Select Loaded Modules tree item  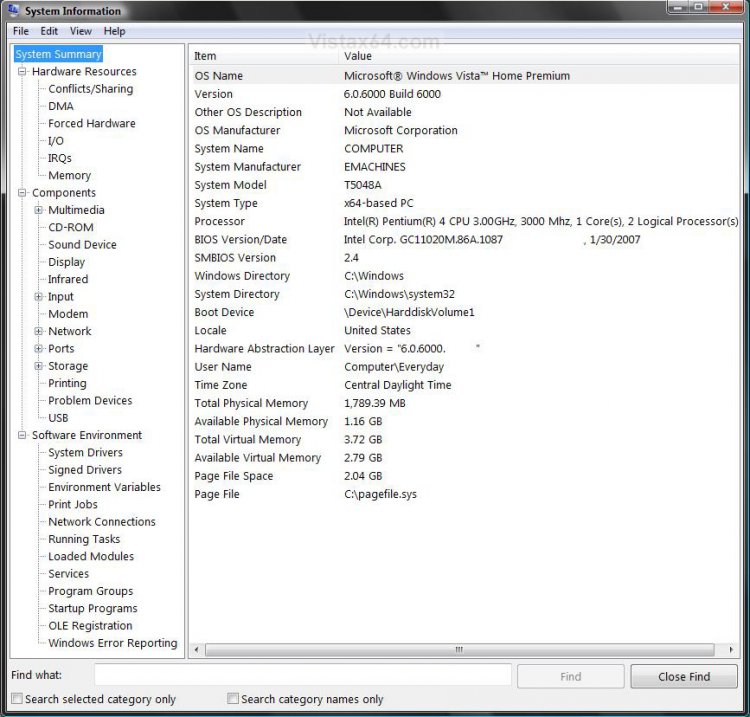point(91,556)
